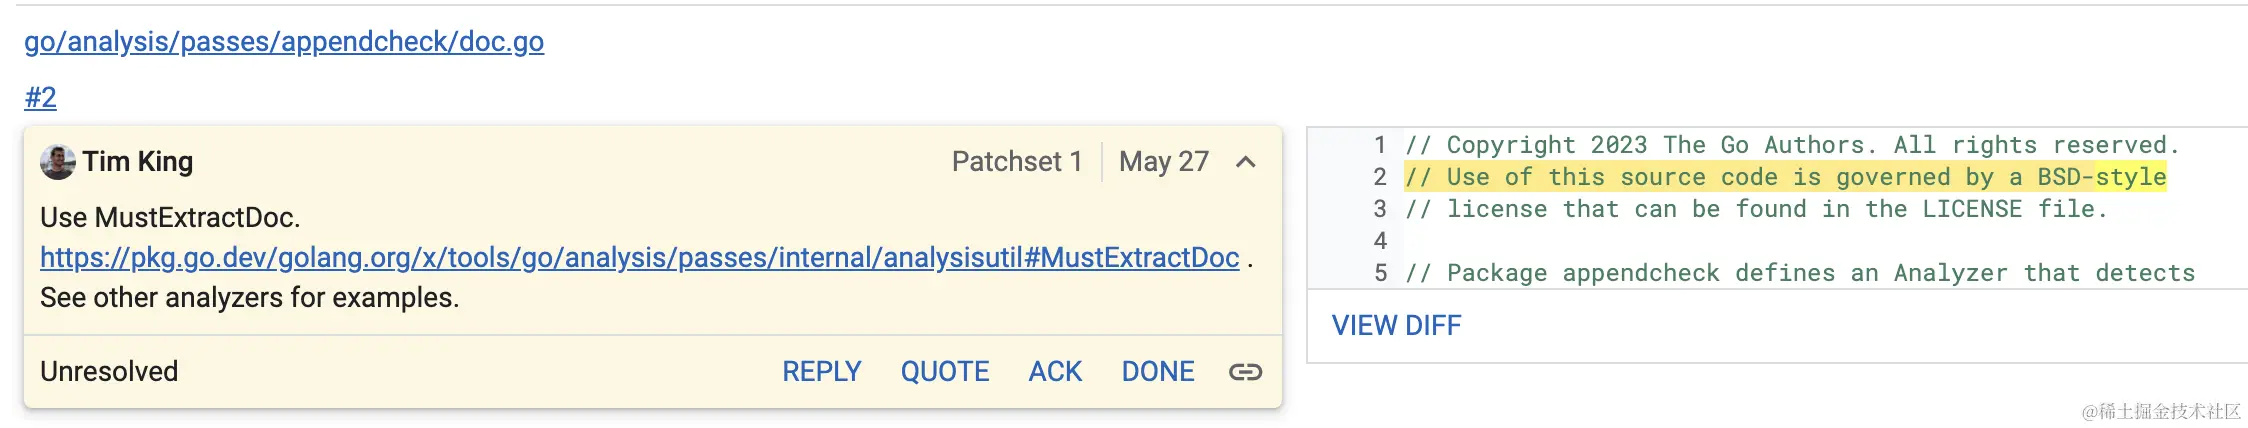Select the Patchset 1 label
Screen dimensions: 2248x428
[x=1017, y=162]
